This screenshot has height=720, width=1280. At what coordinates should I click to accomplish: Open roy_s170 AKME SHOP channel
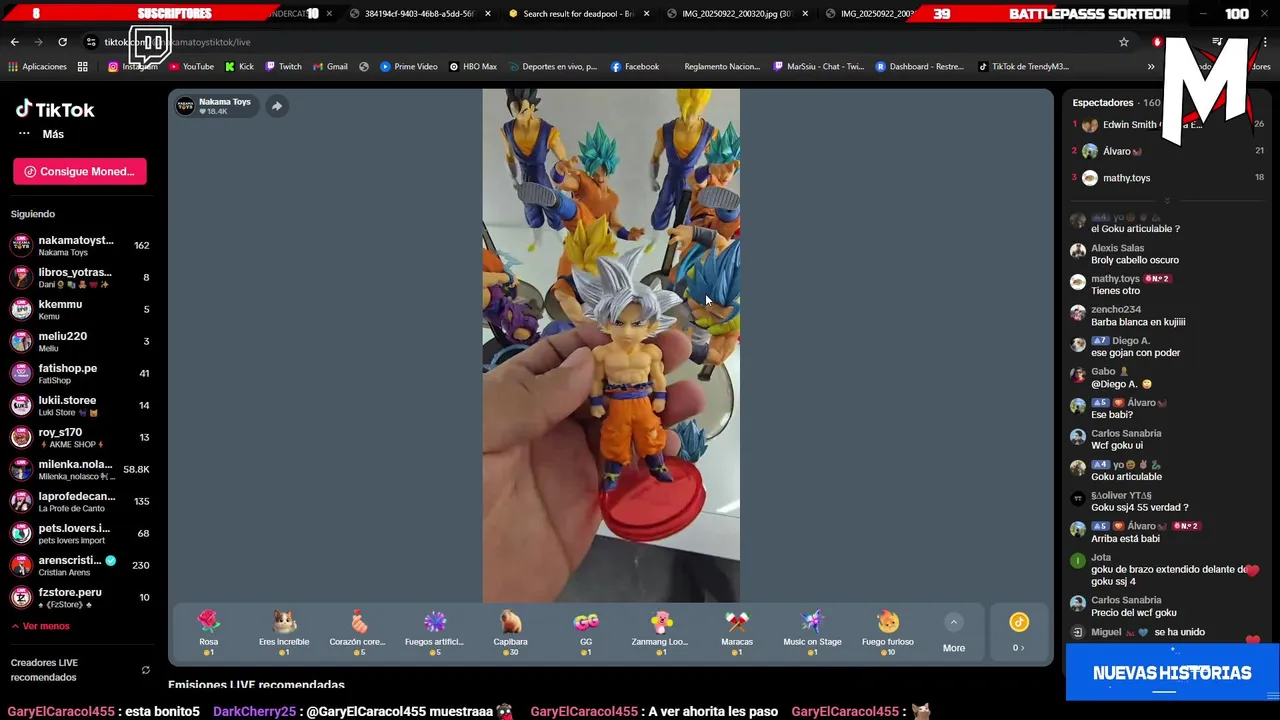click(x=80, y=438)
